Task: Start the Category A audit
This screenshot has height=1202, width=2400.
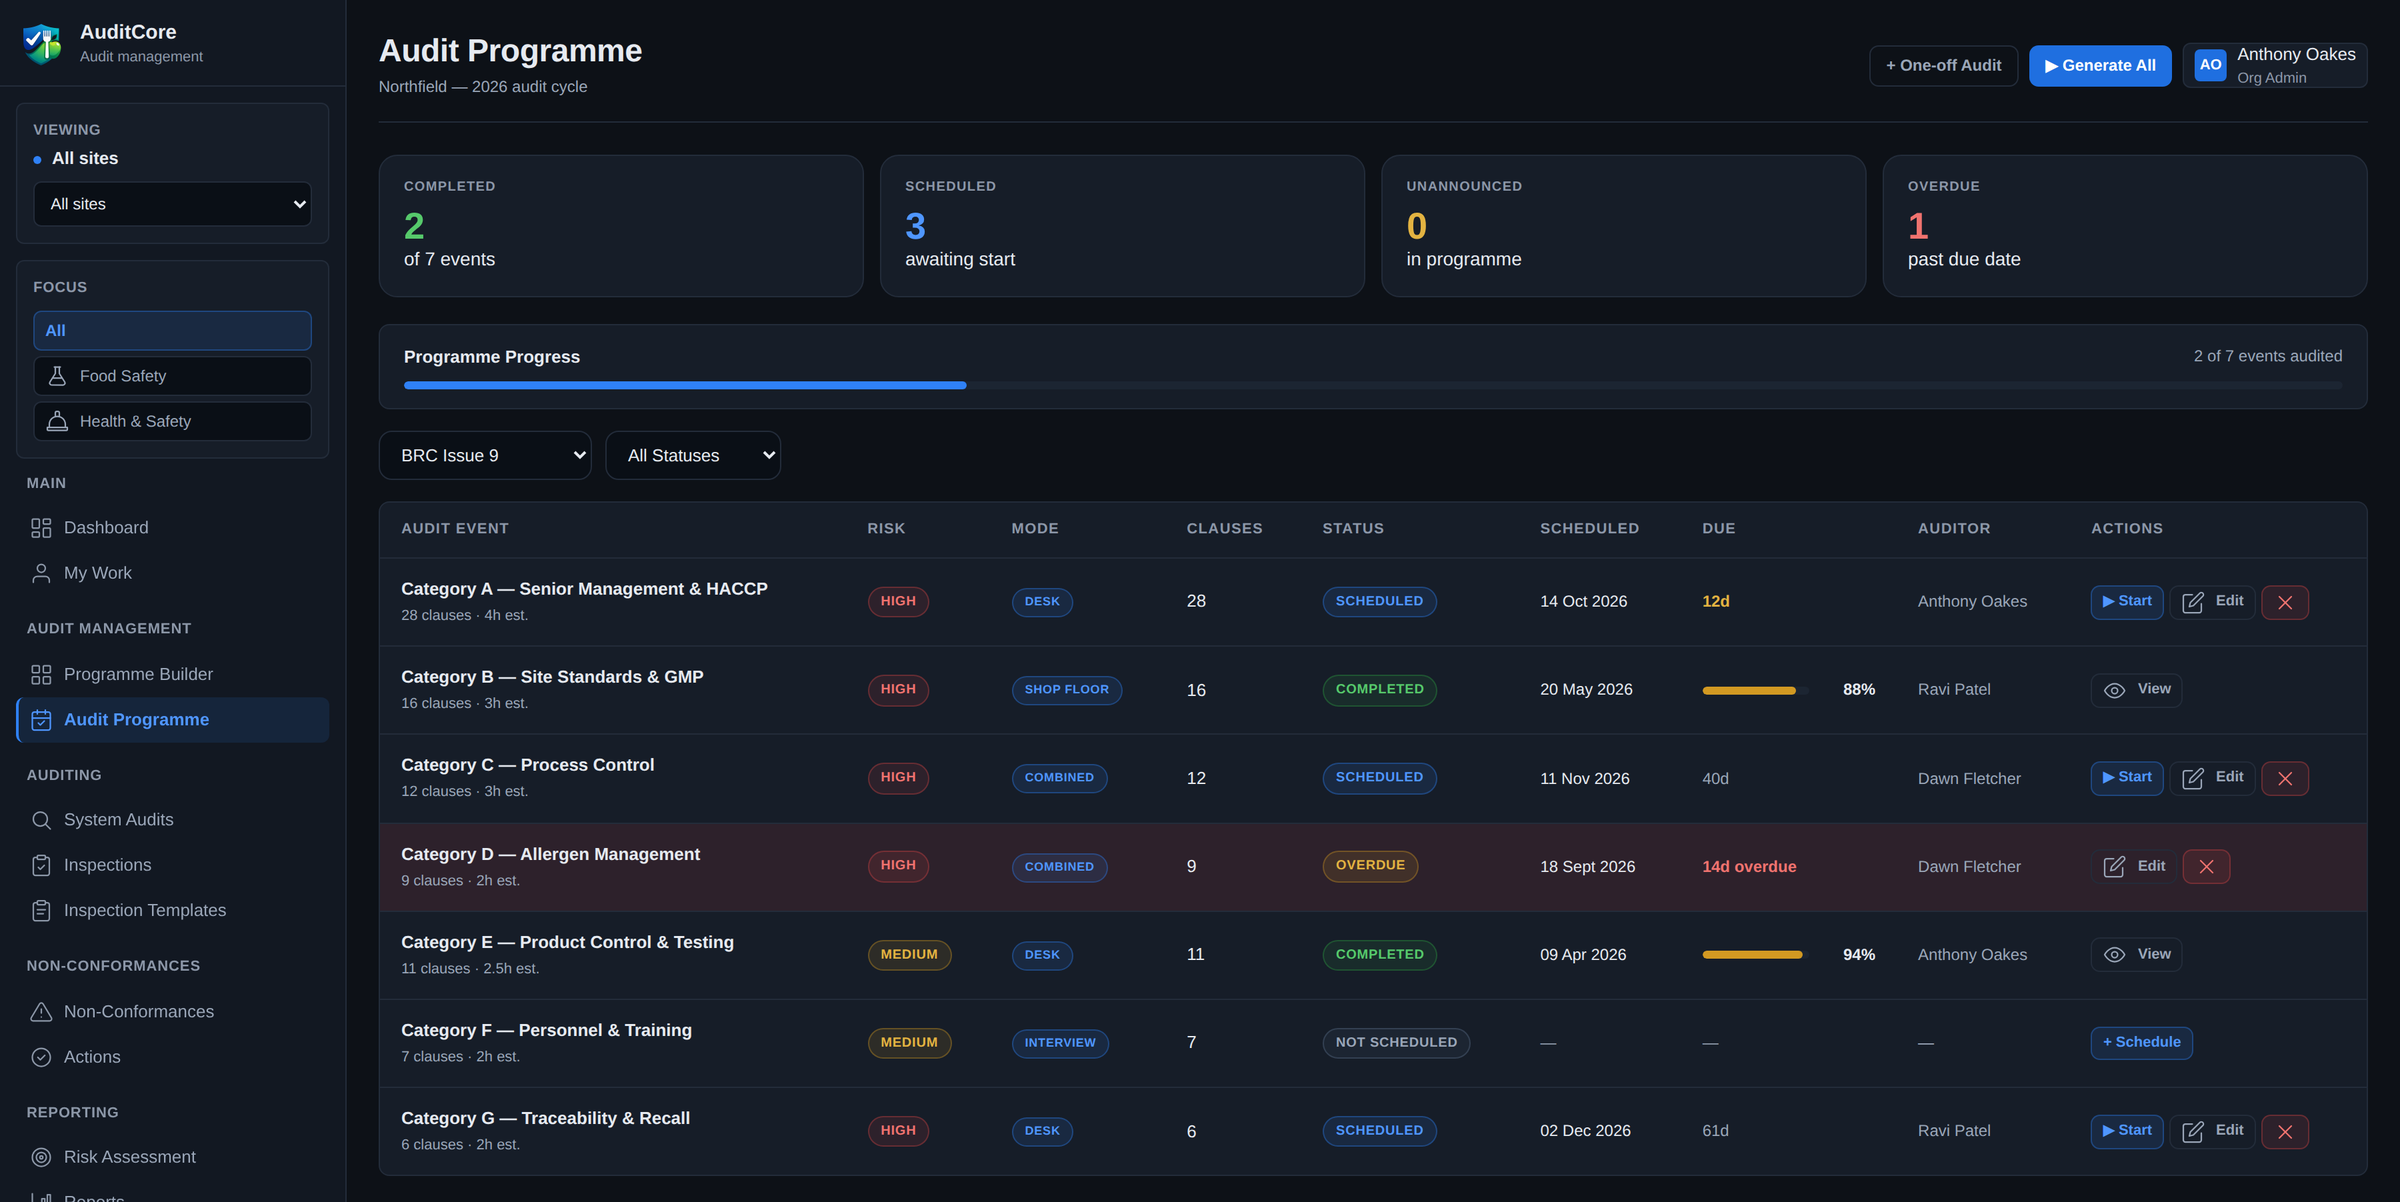Action: [x=2126, y=601]
